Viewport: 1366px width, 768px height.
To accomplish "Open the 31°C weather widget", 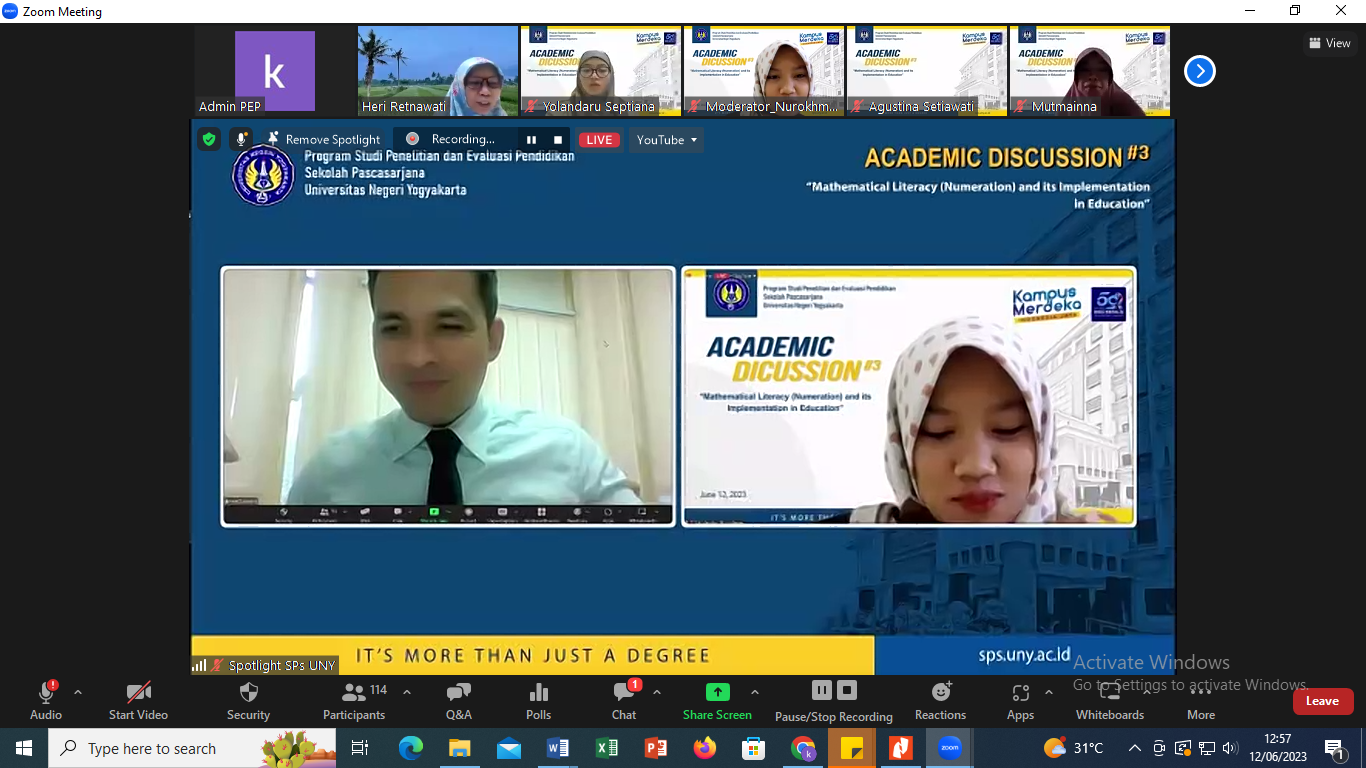I will [1074, 748].
